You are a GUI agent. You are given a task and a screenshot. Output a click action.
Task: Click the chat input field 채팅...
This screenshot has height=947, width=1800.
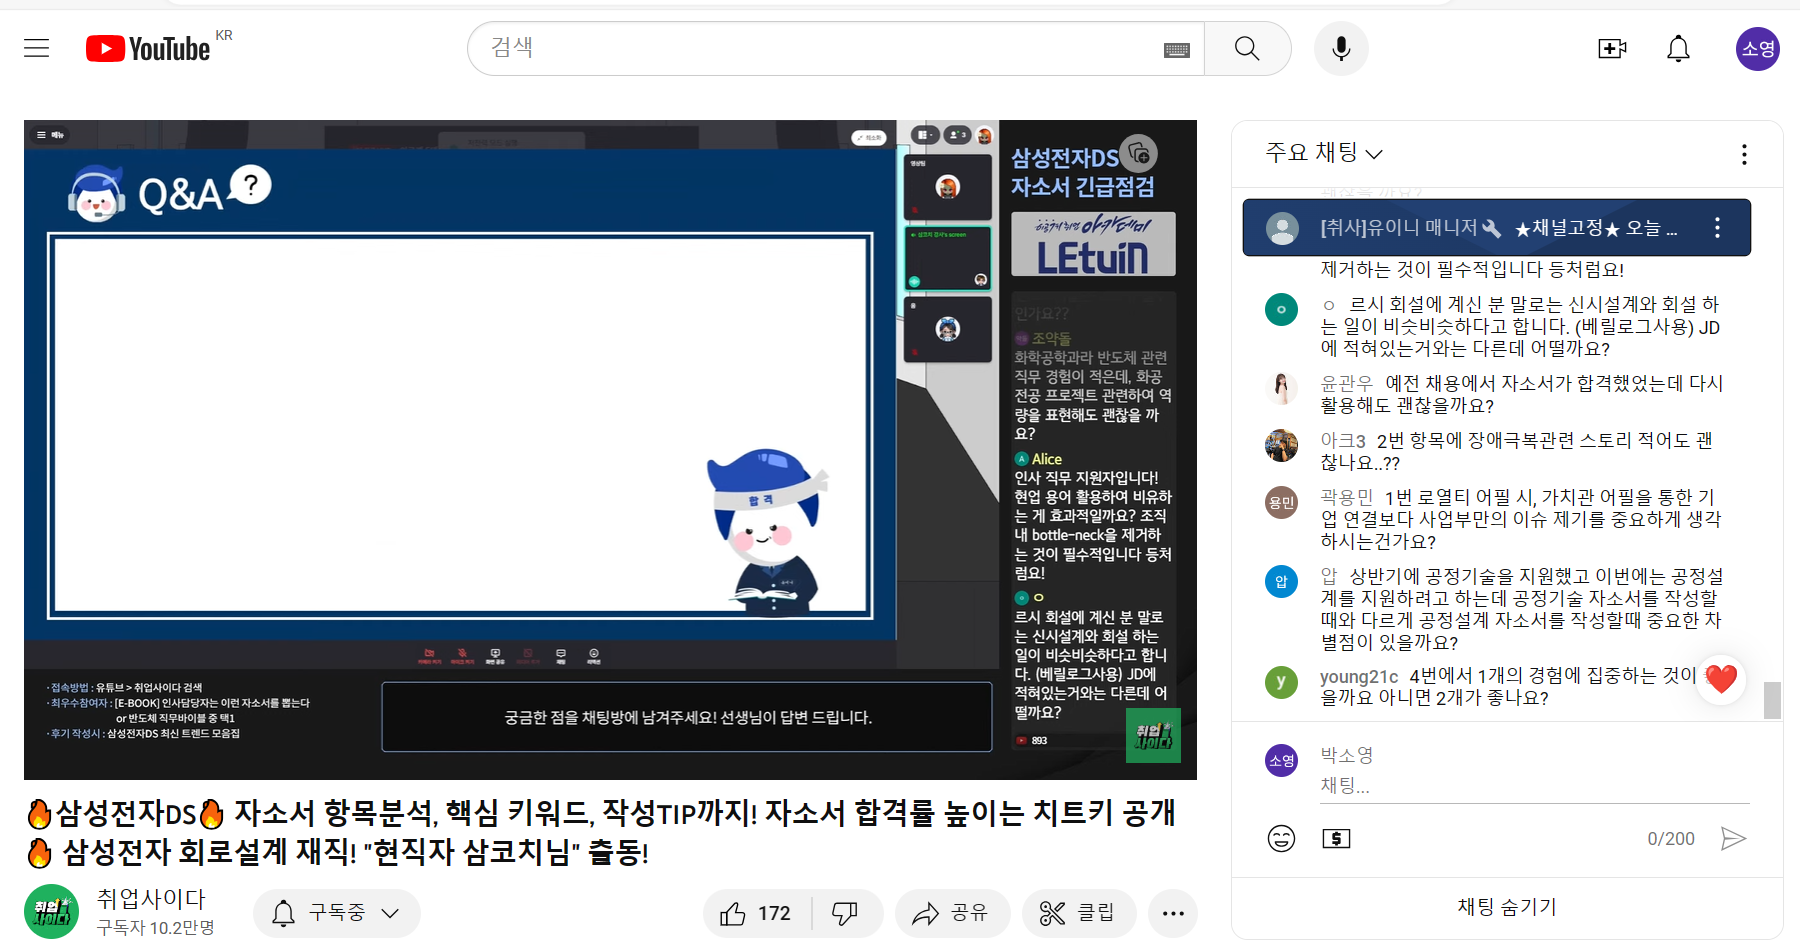1534,786
